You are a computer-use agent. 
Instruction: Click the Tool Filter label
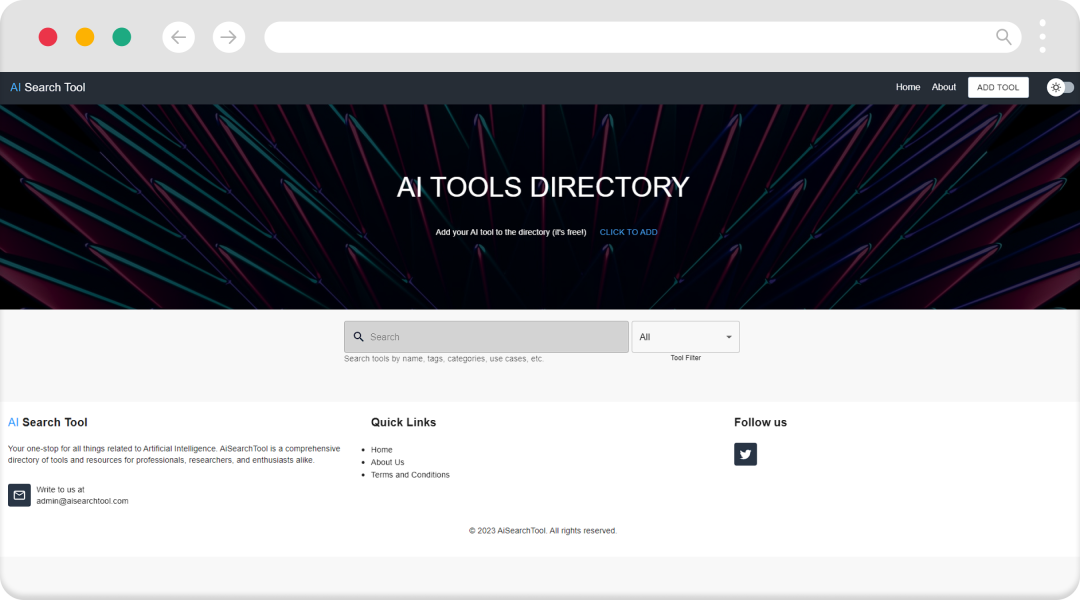[x=685, y=358]
